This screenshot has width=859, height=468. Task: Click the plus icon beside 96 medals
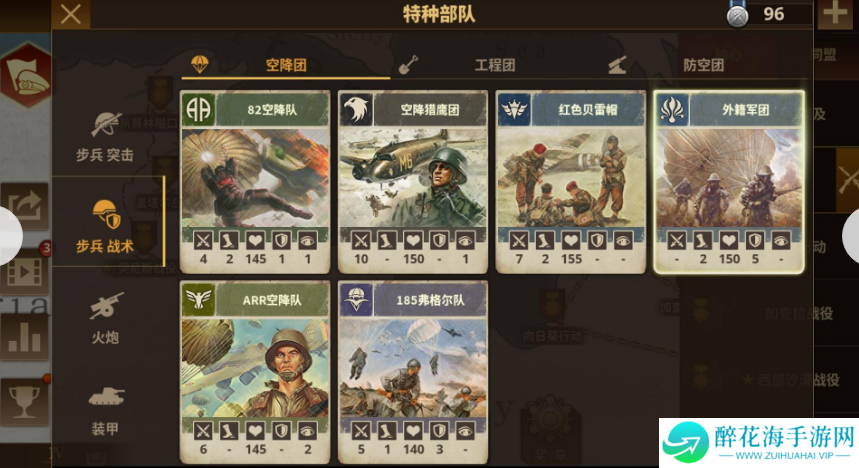coord(835,14)
